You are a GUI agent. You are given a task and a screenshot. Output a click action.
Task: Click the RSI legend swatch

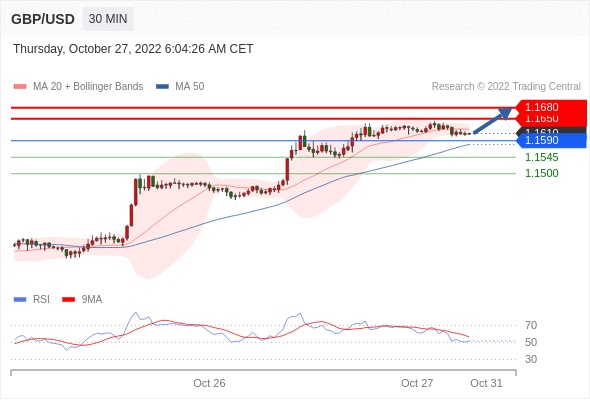(20, 300)
